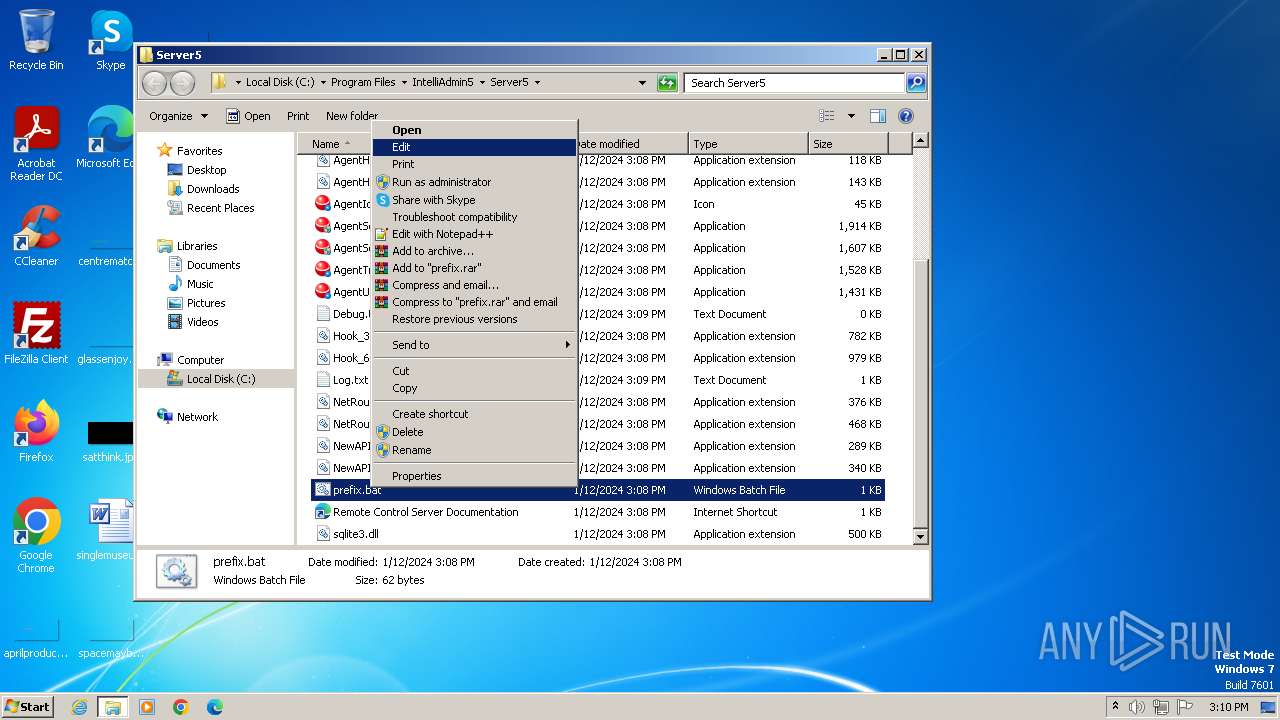Open the CCleaner desktop shortcut
The height and width of the screenshot is (720, 1280).
(36, 236)
